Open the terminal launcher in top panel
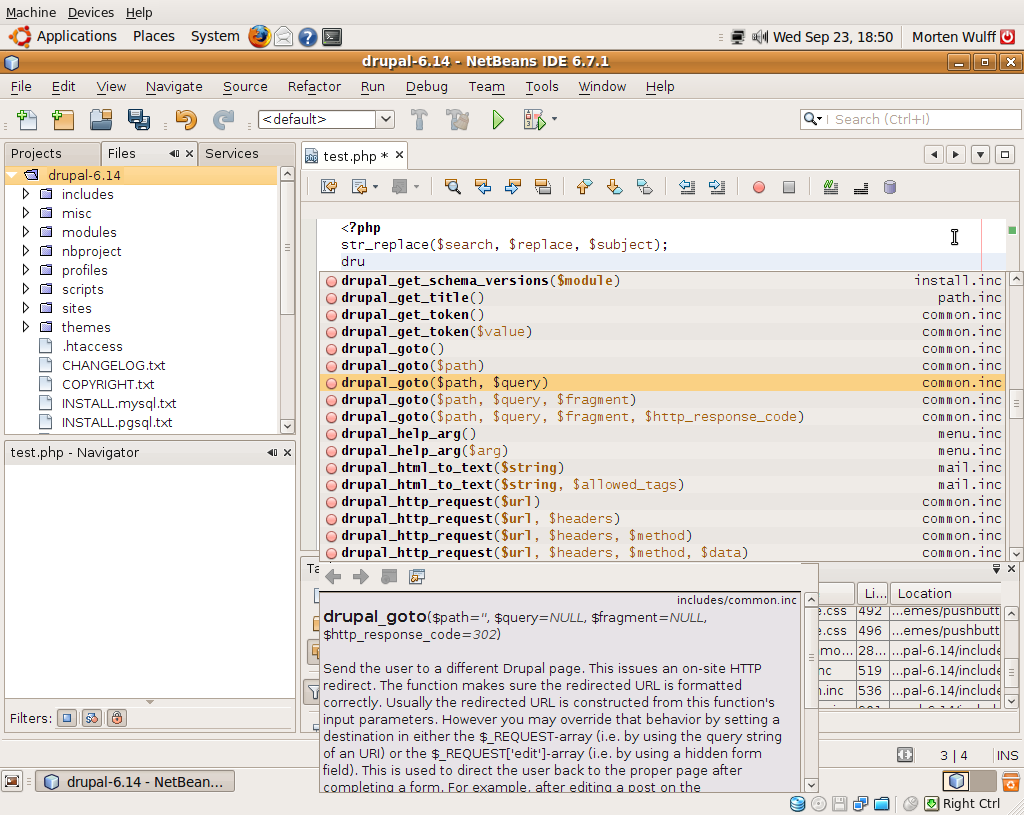This screenshot has width=1024, height=815. pos(332,37)
